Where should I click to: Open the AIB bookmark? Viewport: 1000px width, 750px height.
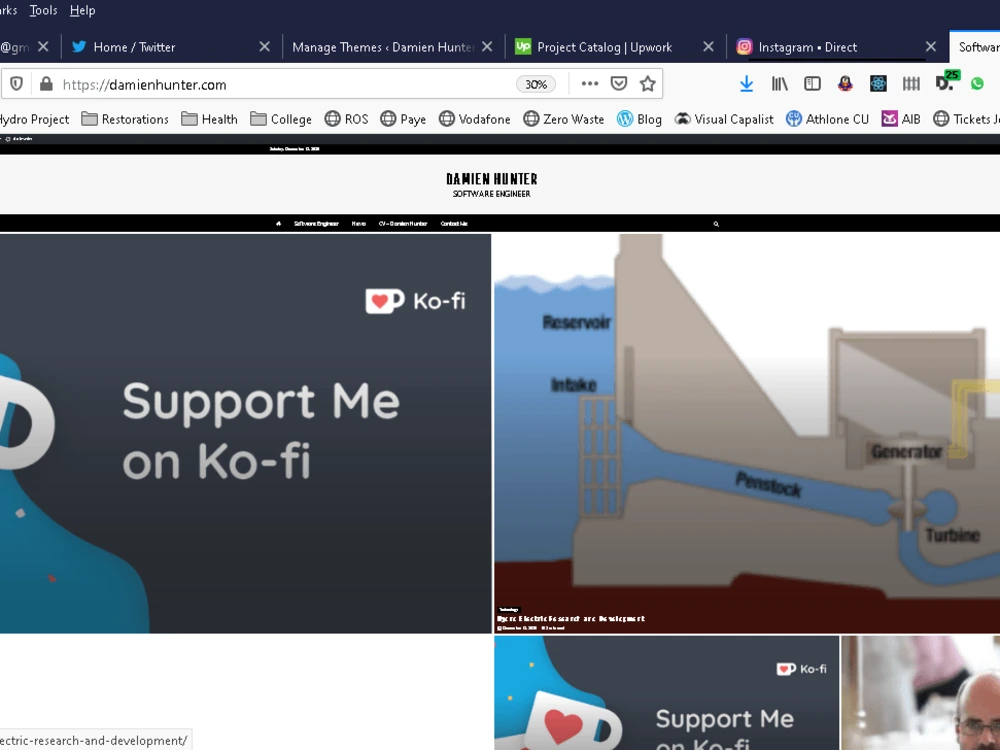[901, 119]
